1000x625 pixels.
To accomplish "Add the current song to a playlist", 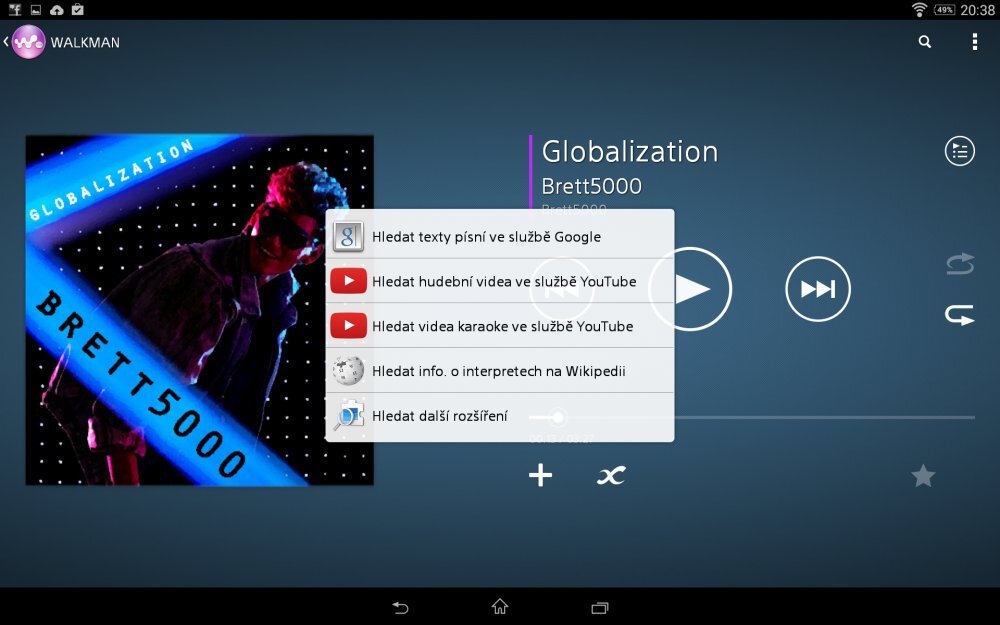I will point(539,475).
